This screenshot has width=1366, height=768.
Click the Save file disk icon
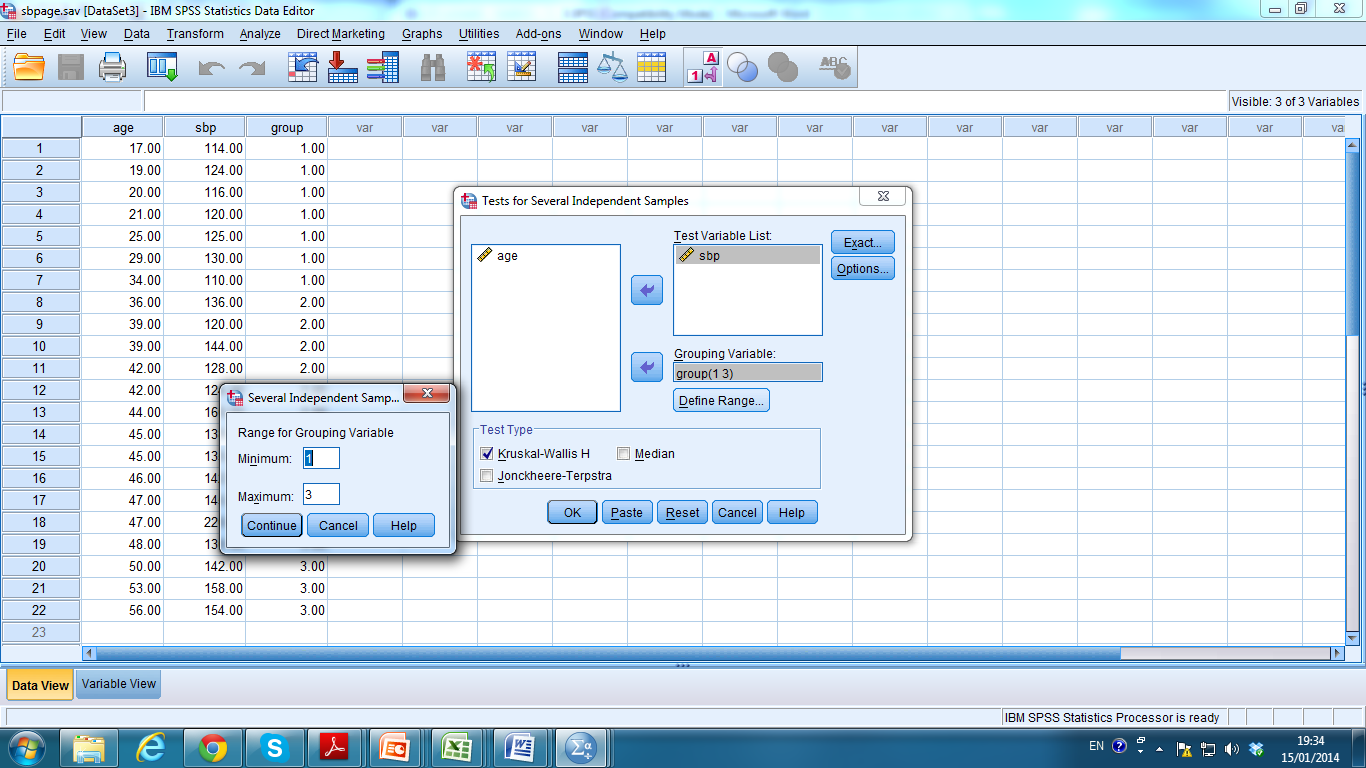coord(71,67)
